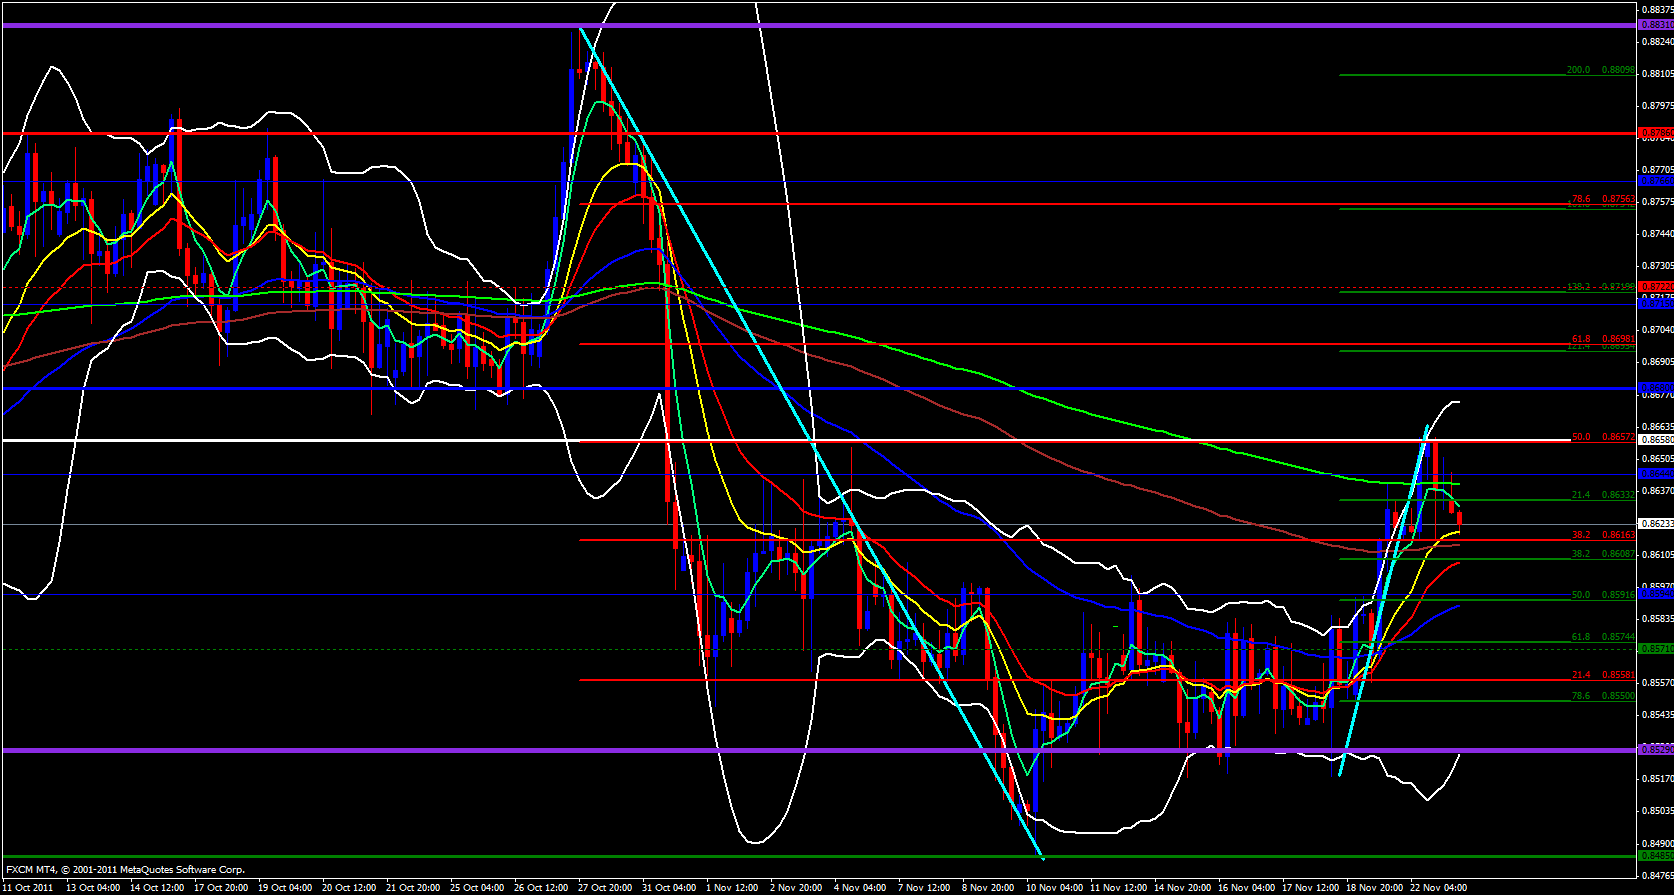Select the current price 0.86233 label

click(x=1655, y=523)
